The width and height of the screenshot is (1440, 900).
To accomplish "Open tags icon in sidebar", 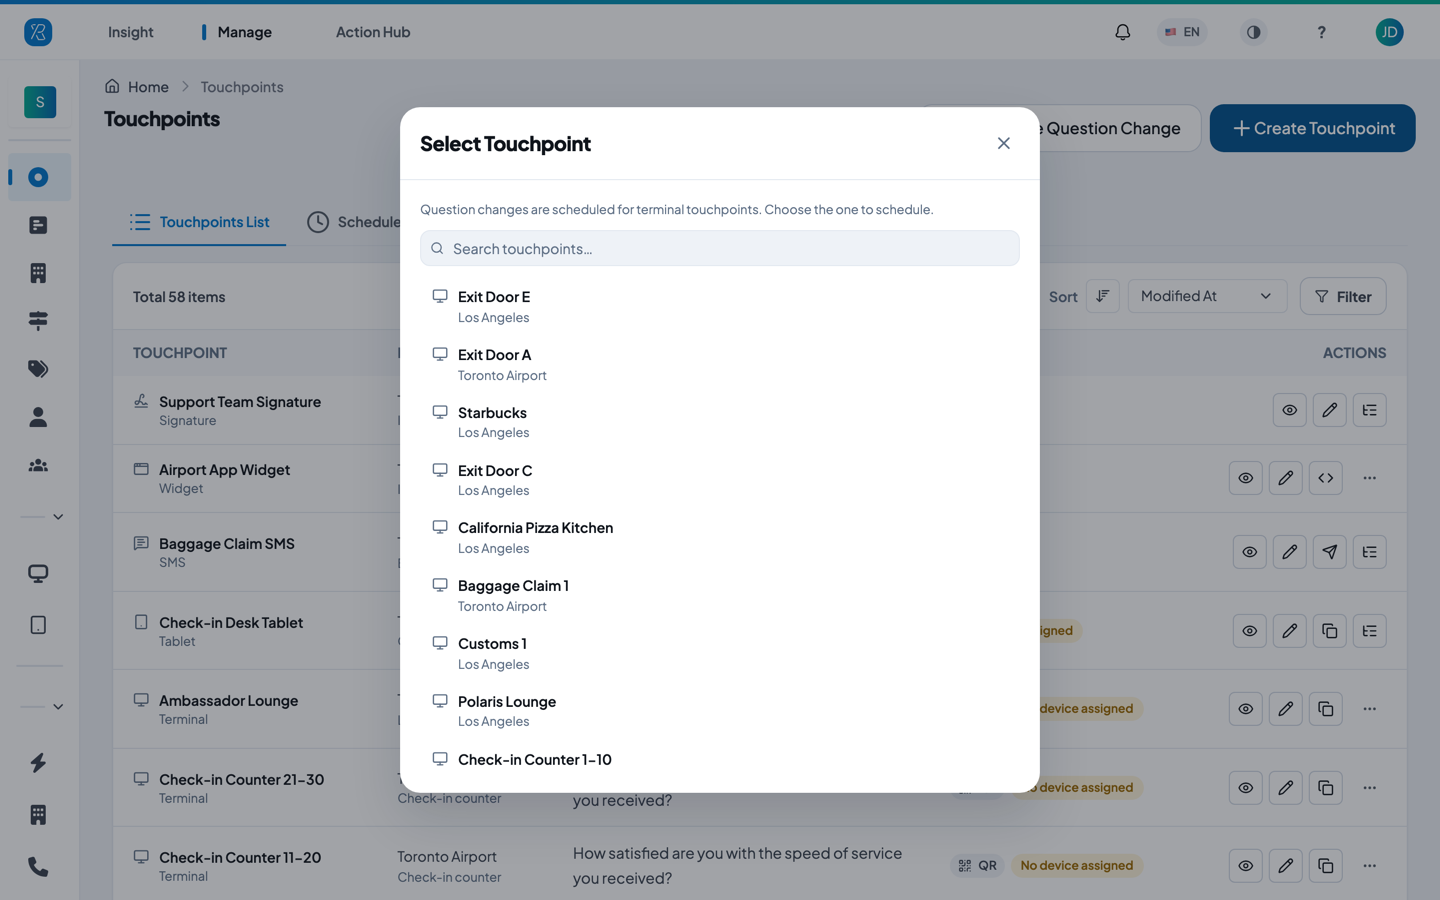I will 39,369.
